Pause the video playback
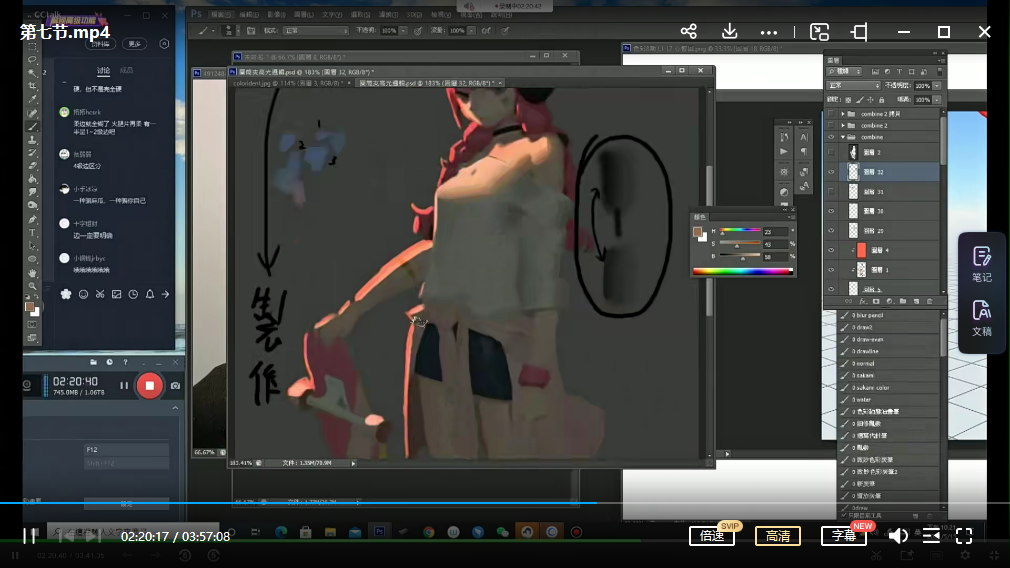Screen dimensions: 1010x568 [x=29, y=536]
